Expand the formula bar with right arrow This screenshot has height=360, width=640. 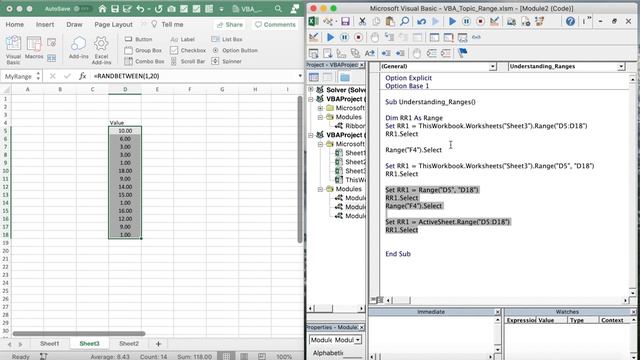300,76
